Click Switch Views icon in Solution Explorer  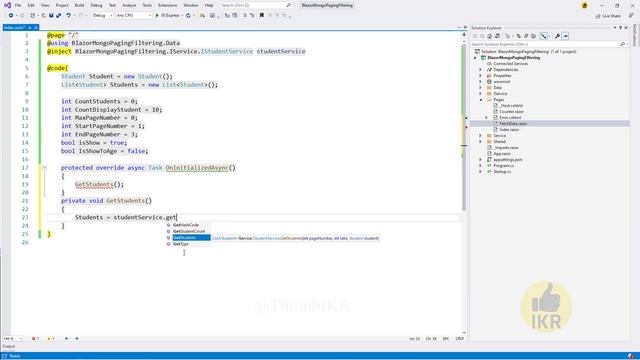click(497, 36)
